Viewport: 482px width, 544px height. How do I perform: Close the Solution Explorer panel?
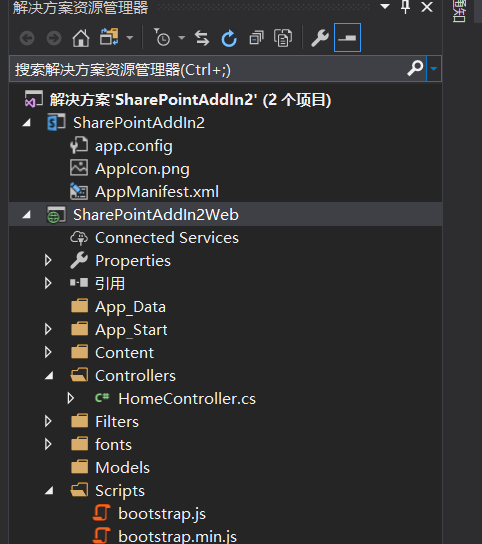coord(427,7)
